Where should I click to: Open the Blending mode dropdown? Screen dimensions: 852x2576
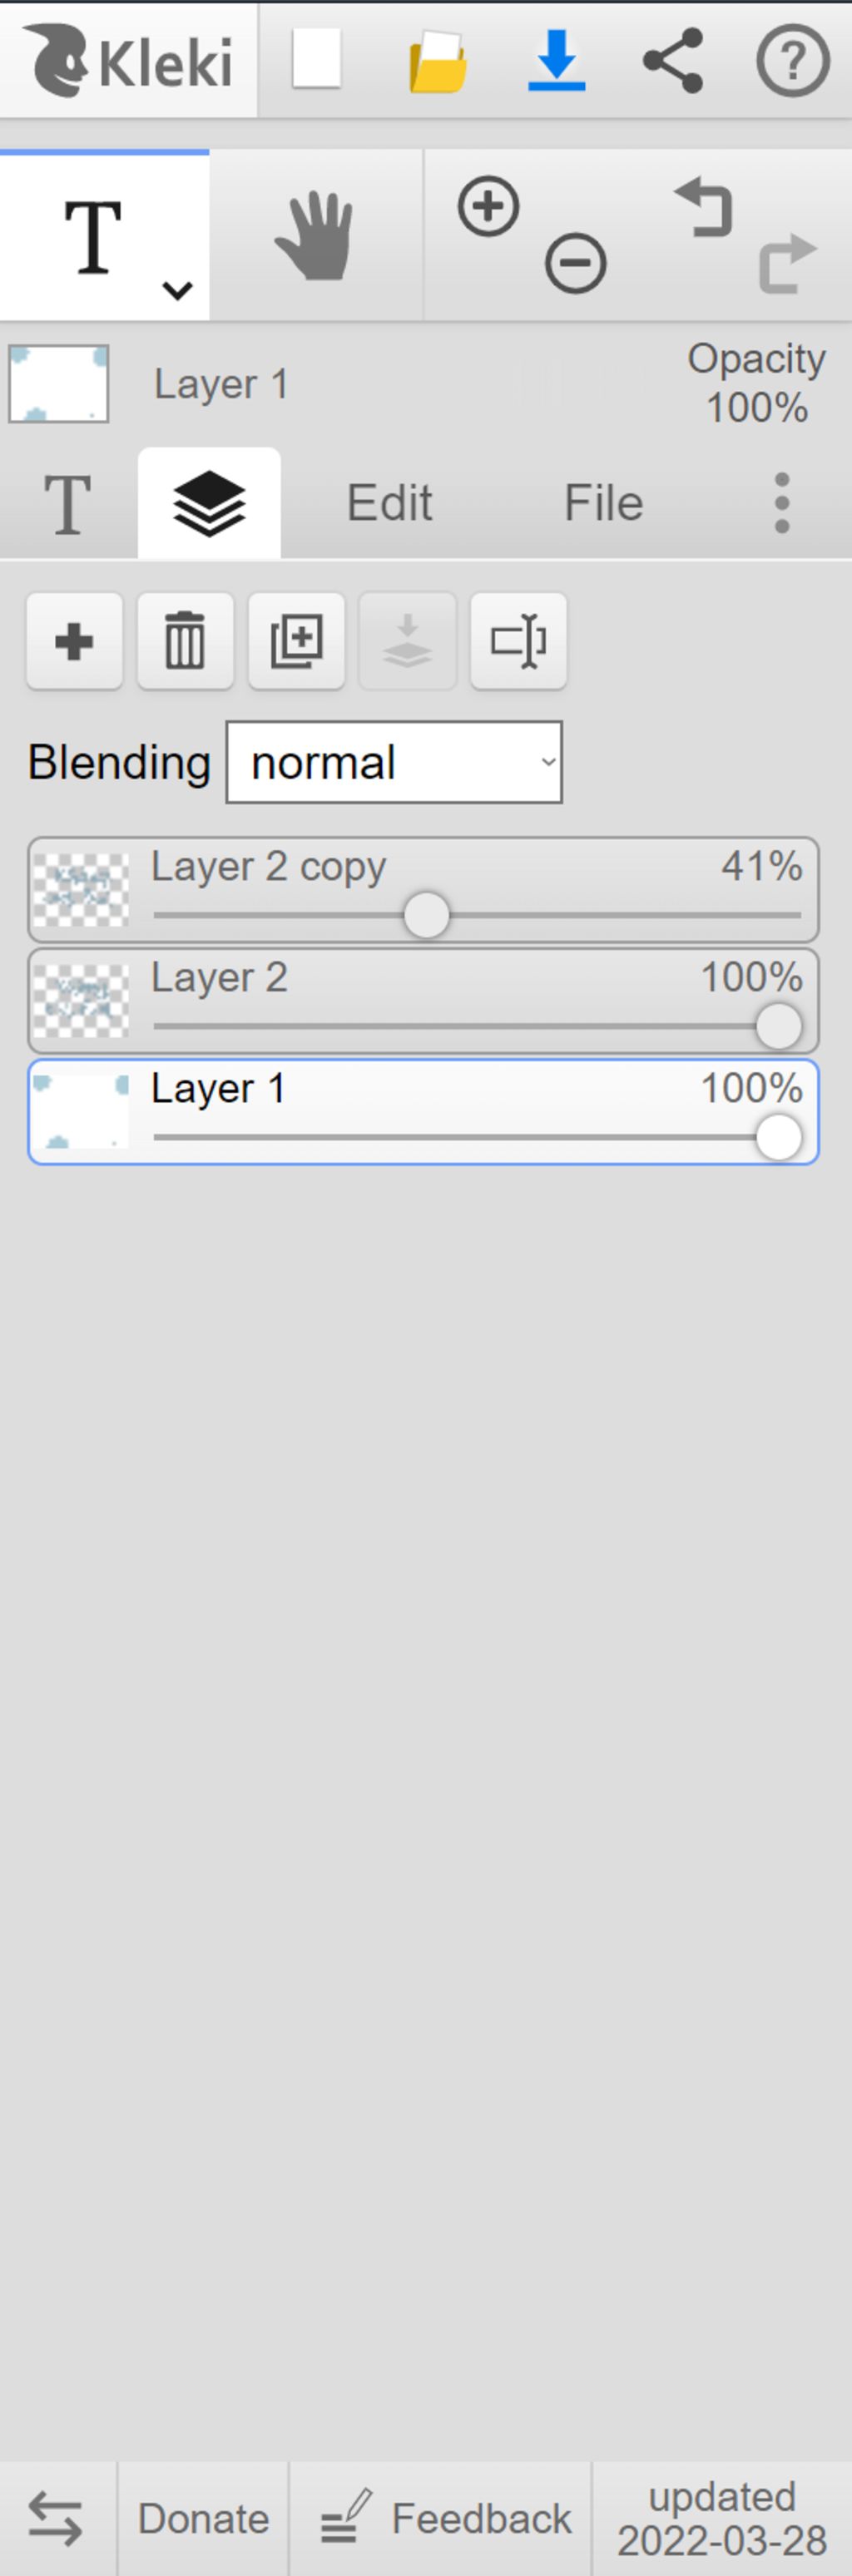point(394,762)
